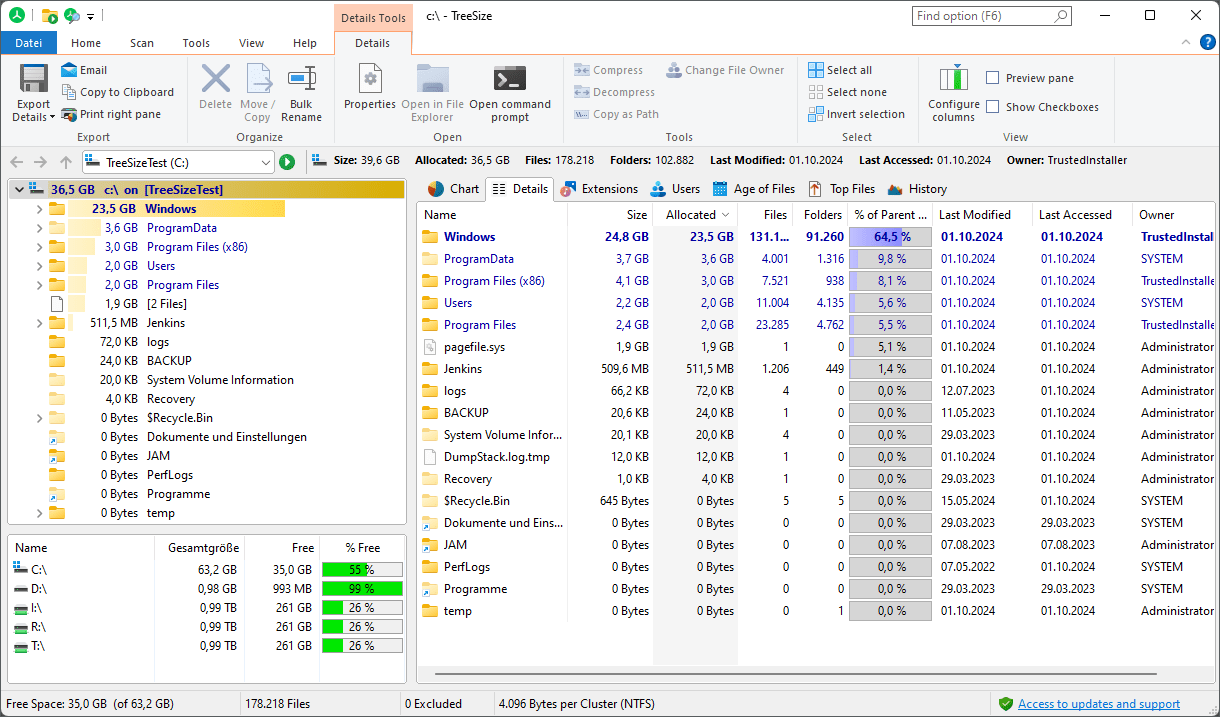Open the Scan ribbon tab
Image resolution: width=1220 pixels, height=717 pixels.
141,42
